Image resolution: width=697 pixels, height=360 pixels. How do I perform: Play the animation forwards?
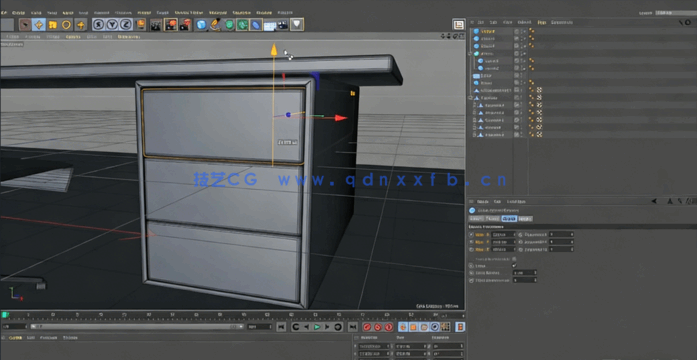[x=317, y=327]
